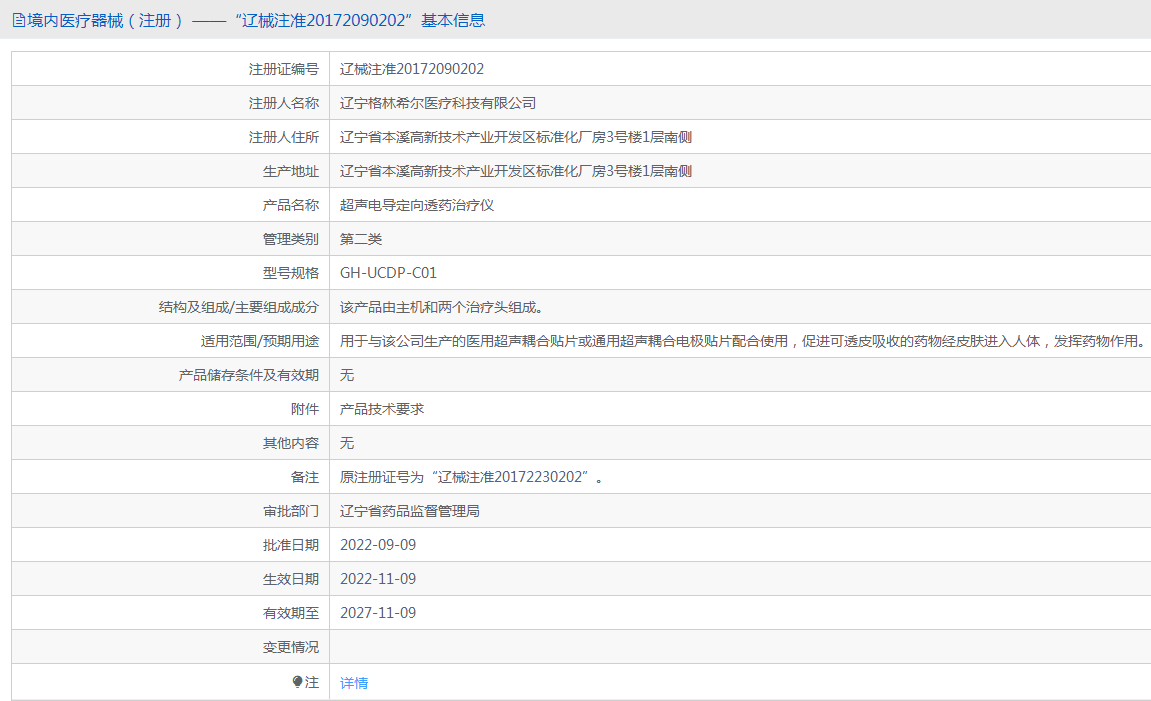Click the 适用范围/预期用途 label
1151x701 pixels.
pos(260,341)
